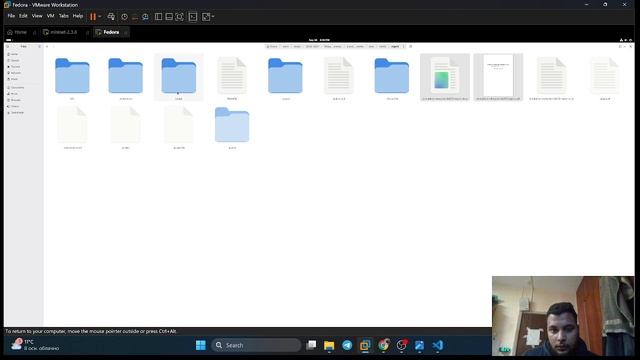Image resolution: width=640 pixels, height=360 pixels.
Task: Toggle the thumbnail bar layout icon
Action: (169, 17)
